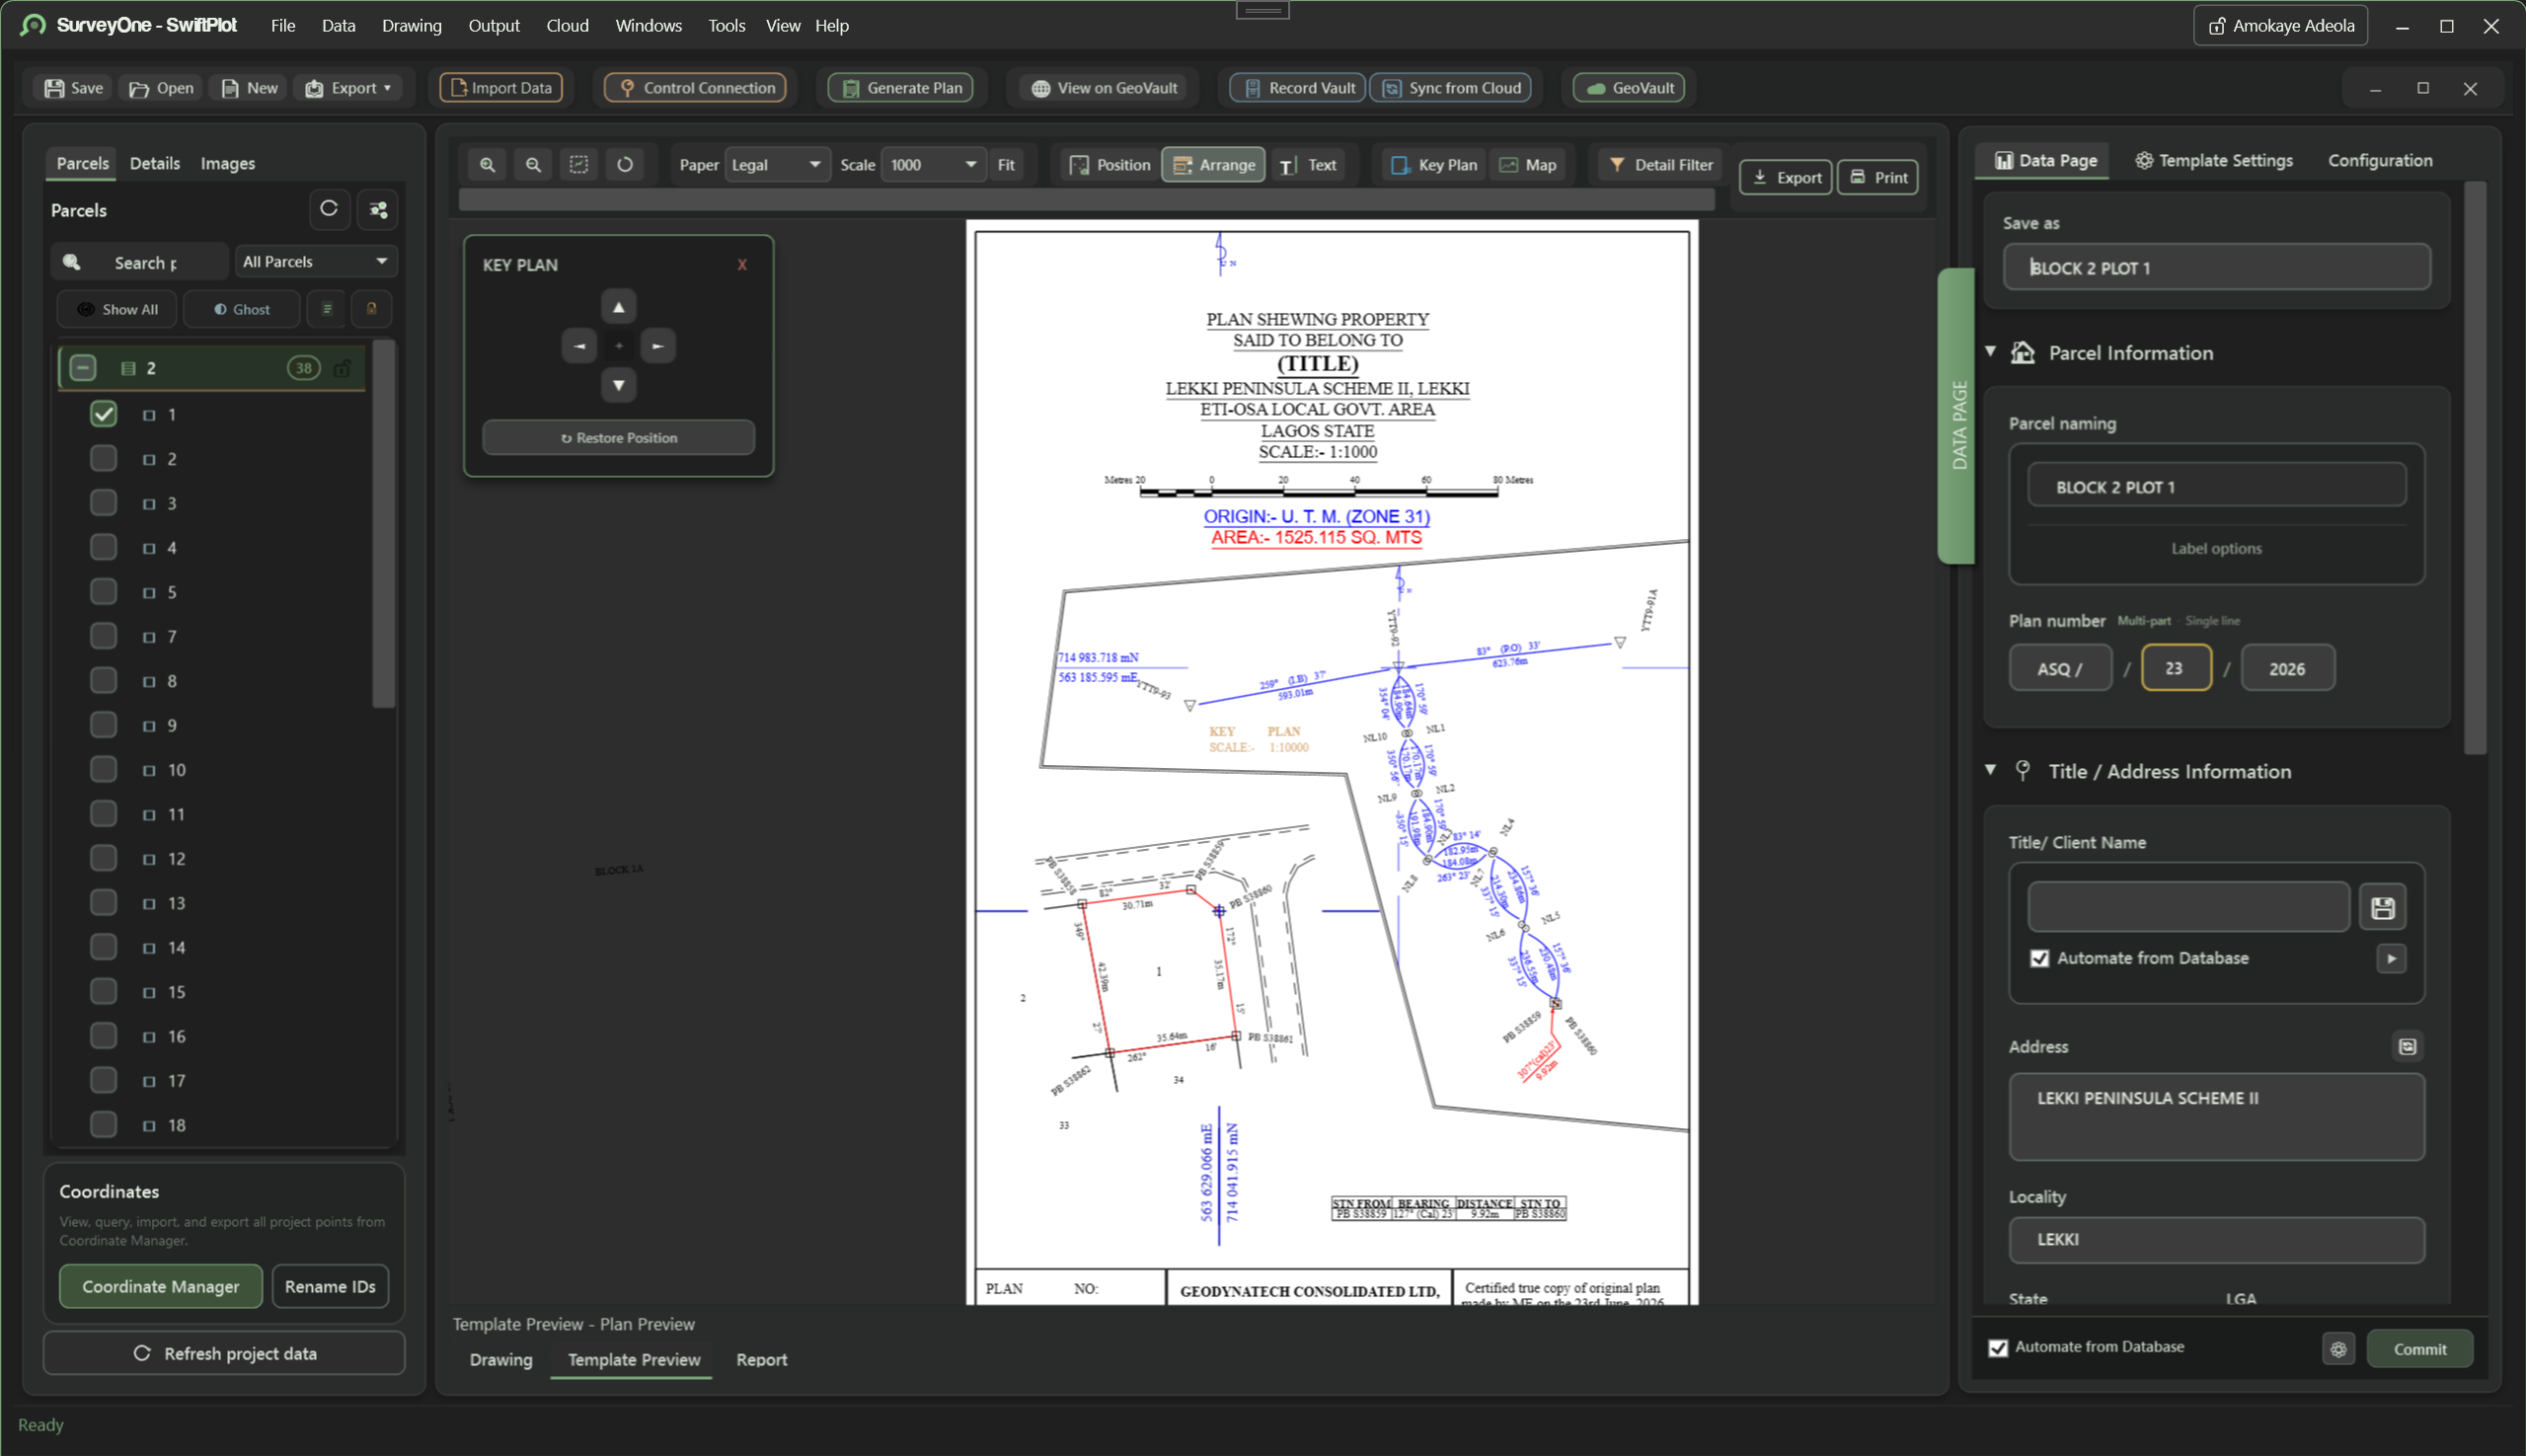Screen dimensions: 2526x1456
Task: Click the Save as name field
Action: (x=2217, y=267)
